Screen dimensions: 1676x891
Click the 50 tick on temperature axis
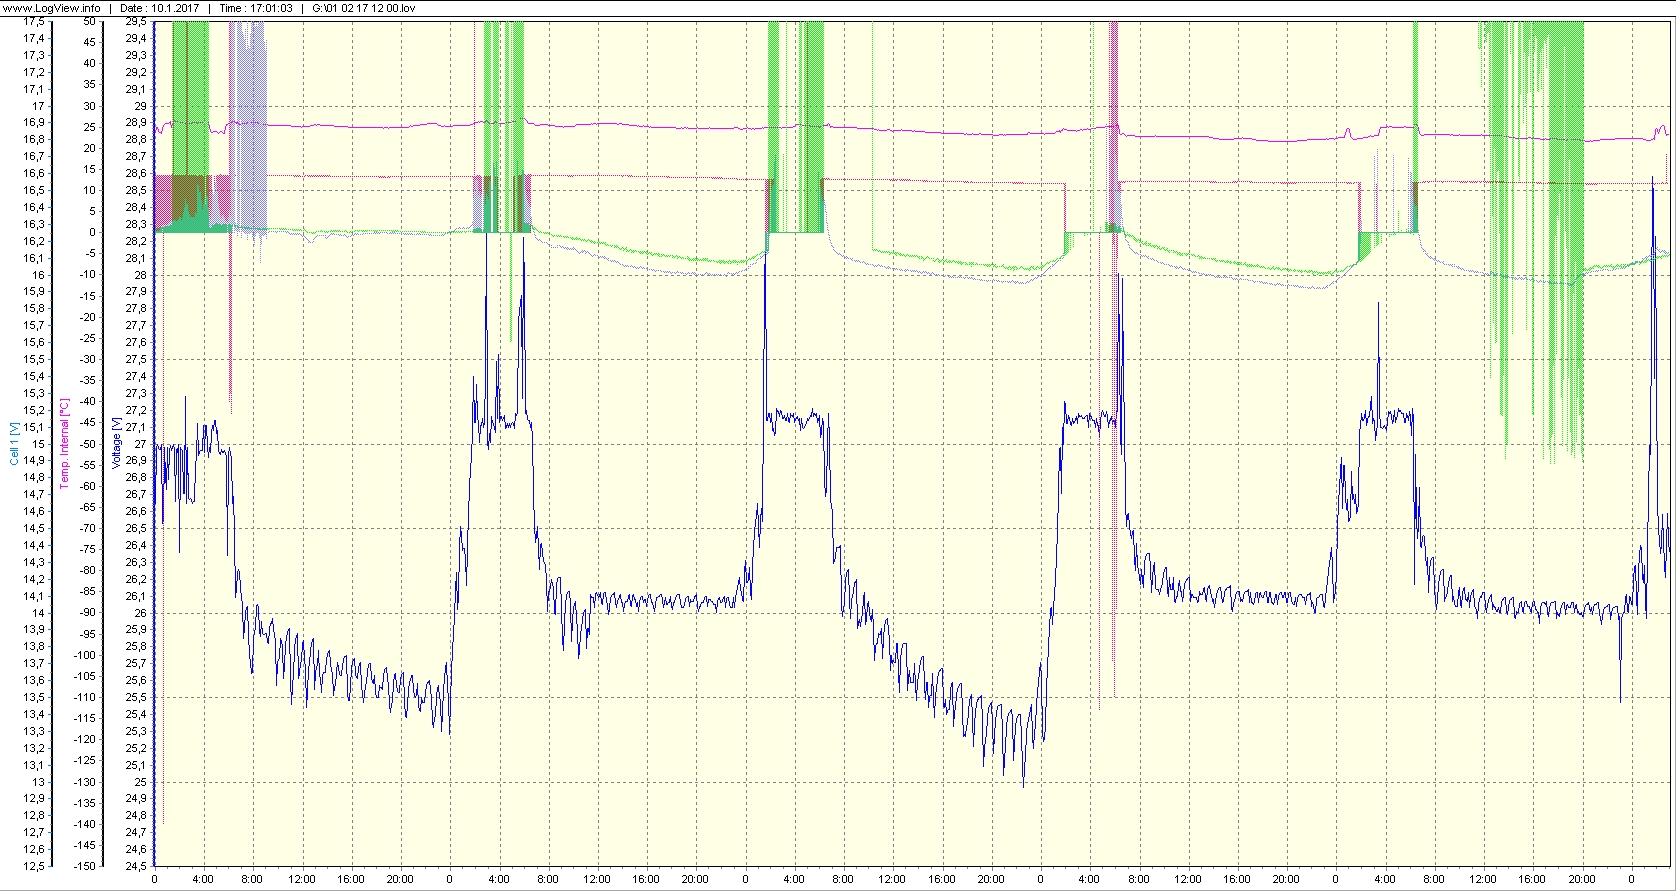pyautogui.click(x=90, y=22)
